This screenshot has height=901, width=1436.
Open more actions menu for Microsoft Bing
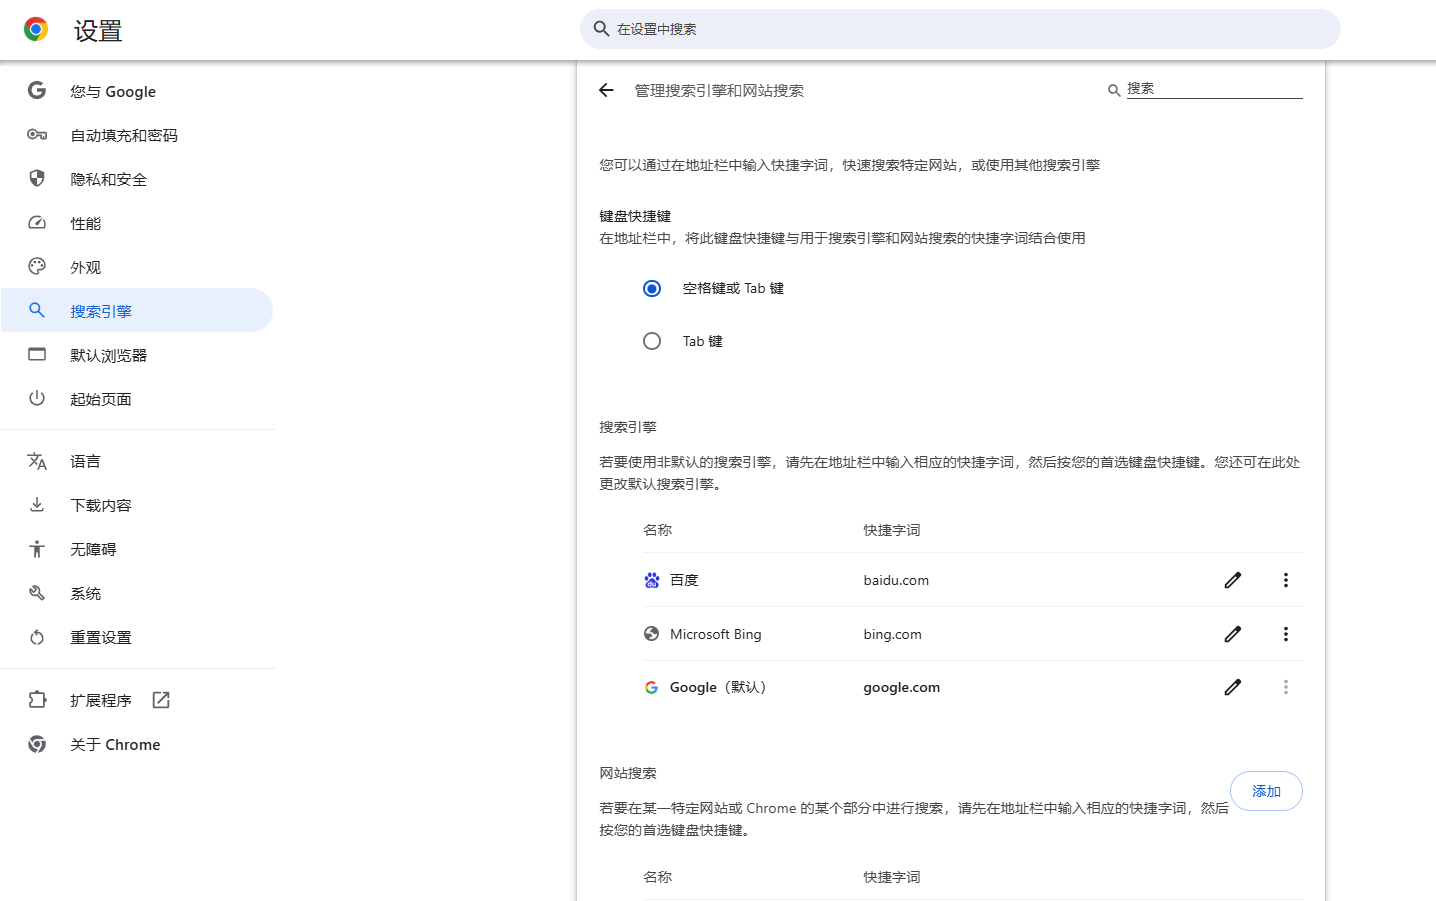pyautogui.click(x=1286, y=634)
